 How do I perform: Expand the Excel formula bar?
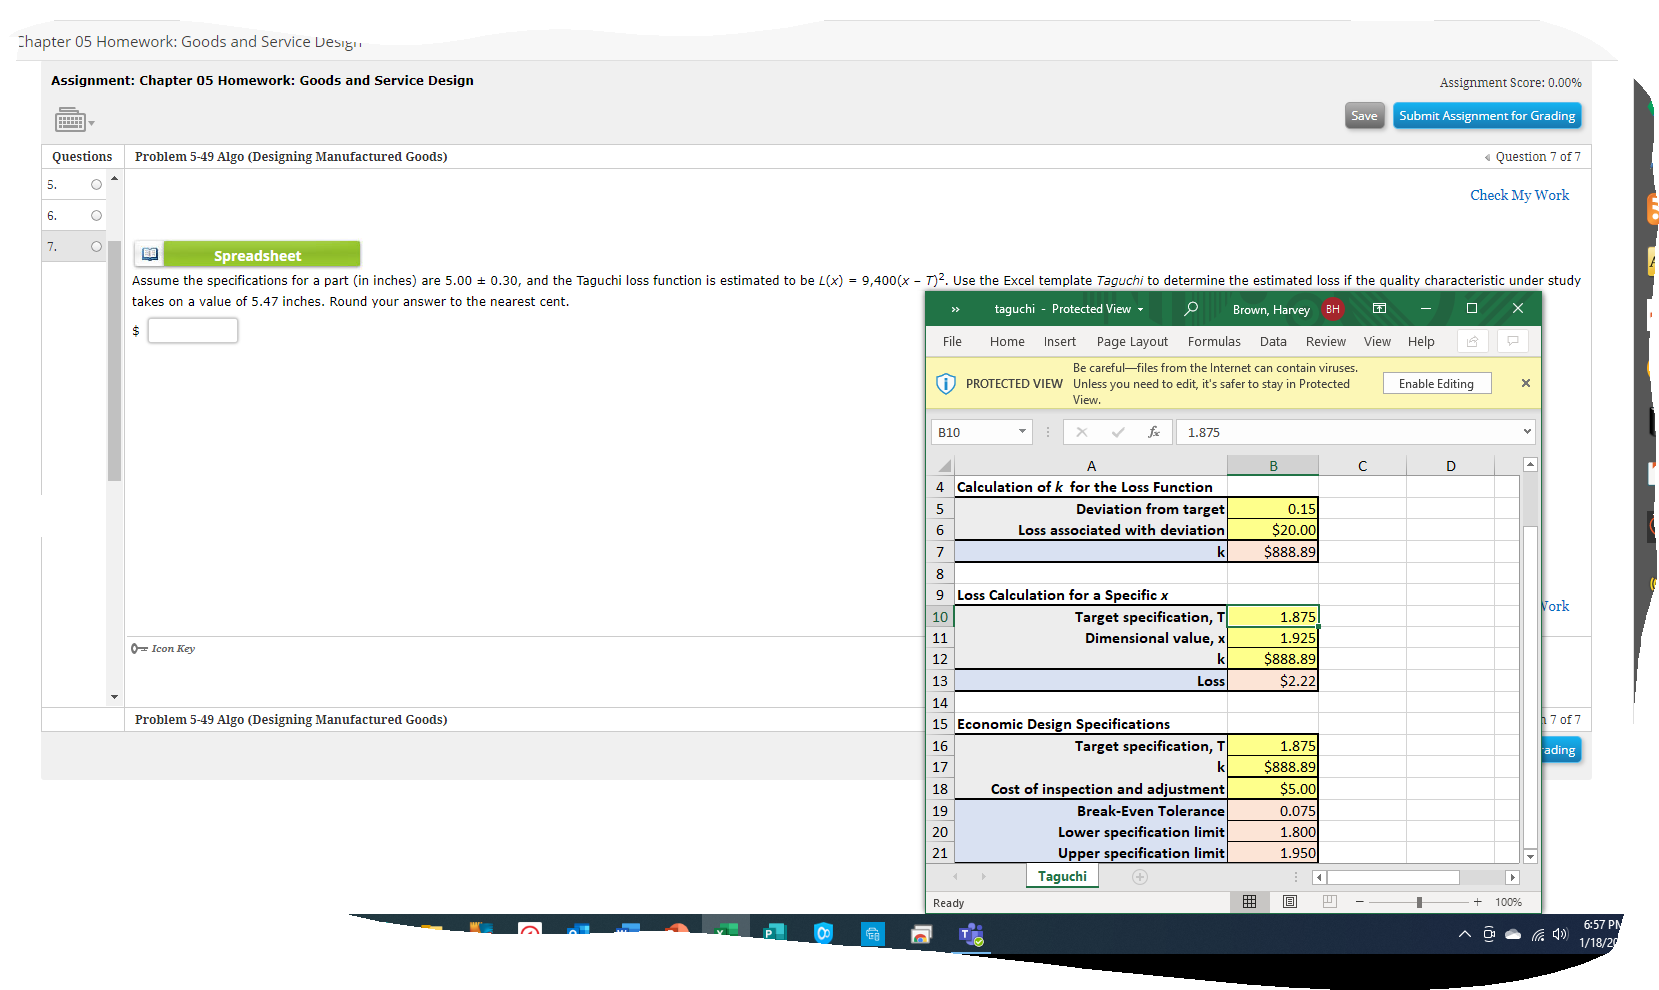pos(1527,432)
